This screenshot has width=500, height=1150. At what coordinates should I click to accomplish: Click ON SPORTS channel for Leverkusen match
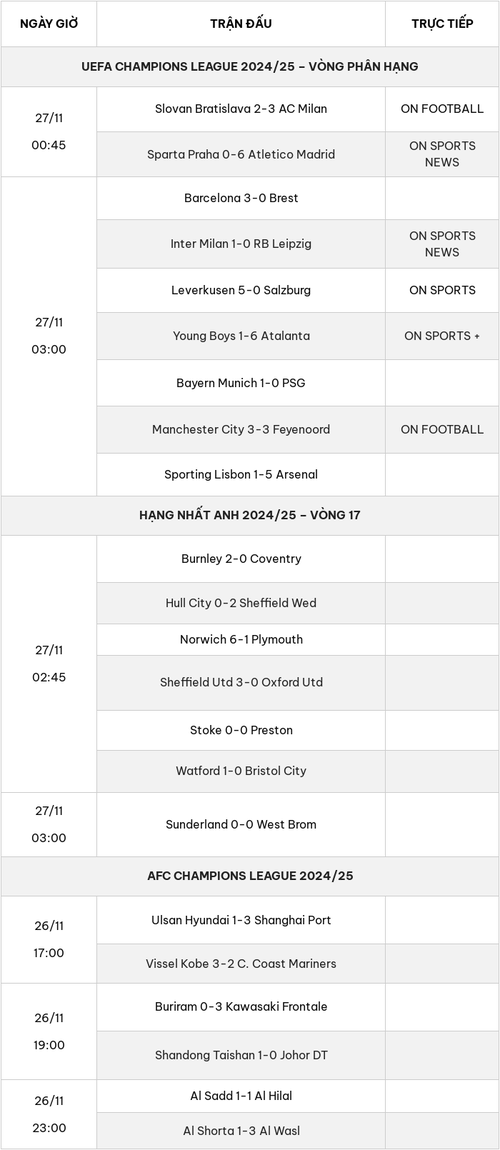coord(442,290)
